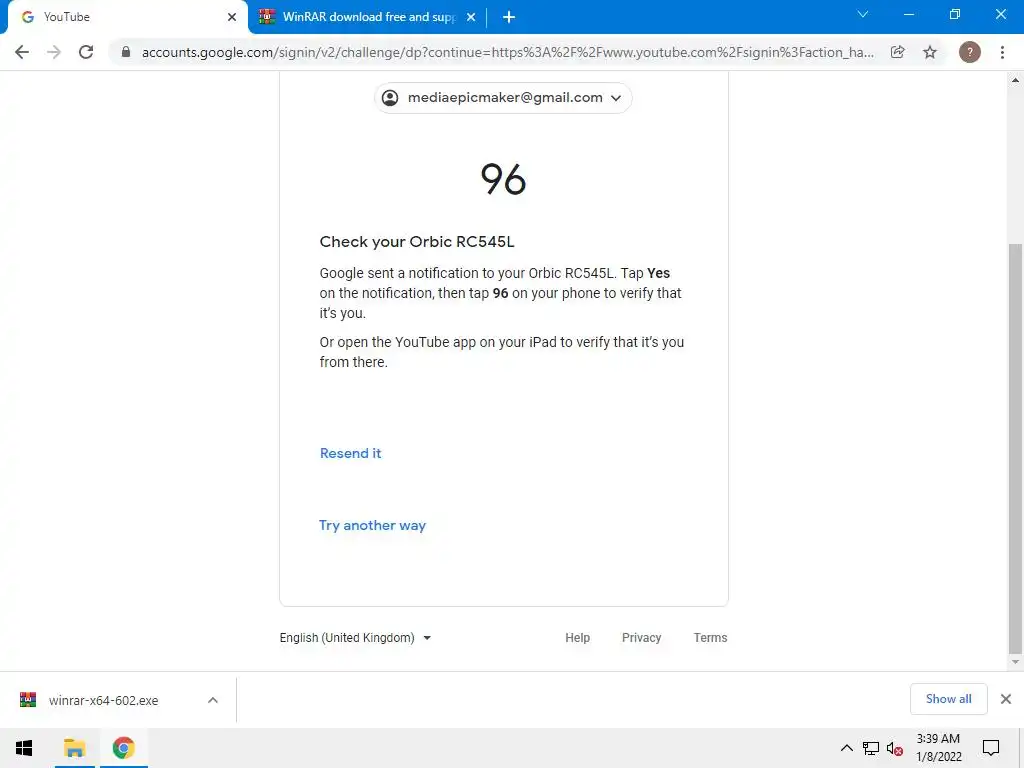Open the Help link
Viewport: 1024px width, 768px height.
pos(577,638)
